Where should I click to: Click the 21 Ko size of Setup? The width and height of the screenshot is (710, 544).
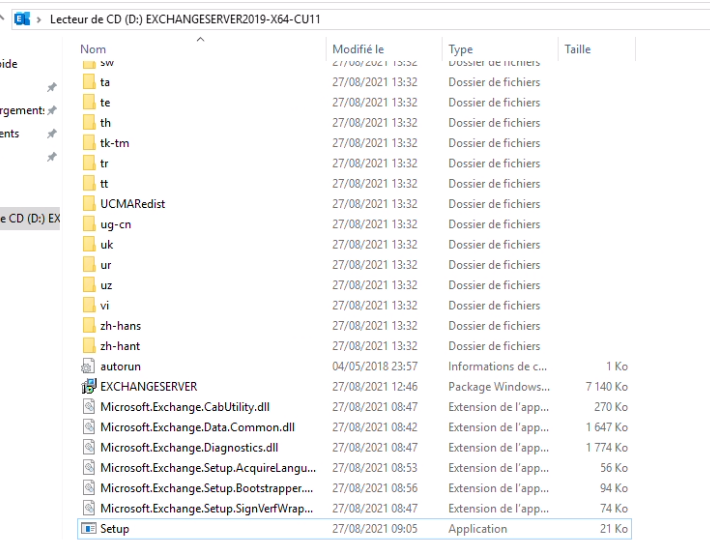coord(614,529)
